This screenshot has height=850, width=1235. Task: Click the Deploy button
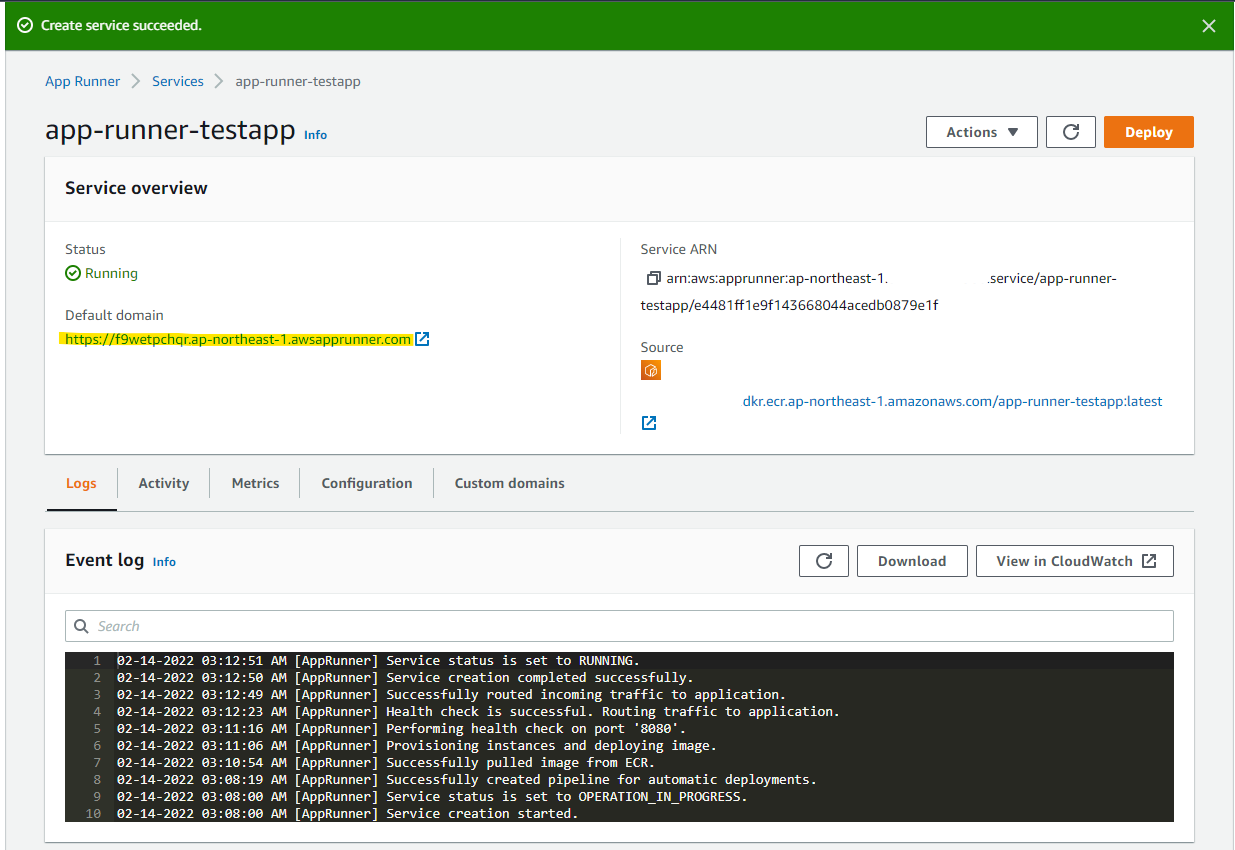click(x=1148, y=131)
